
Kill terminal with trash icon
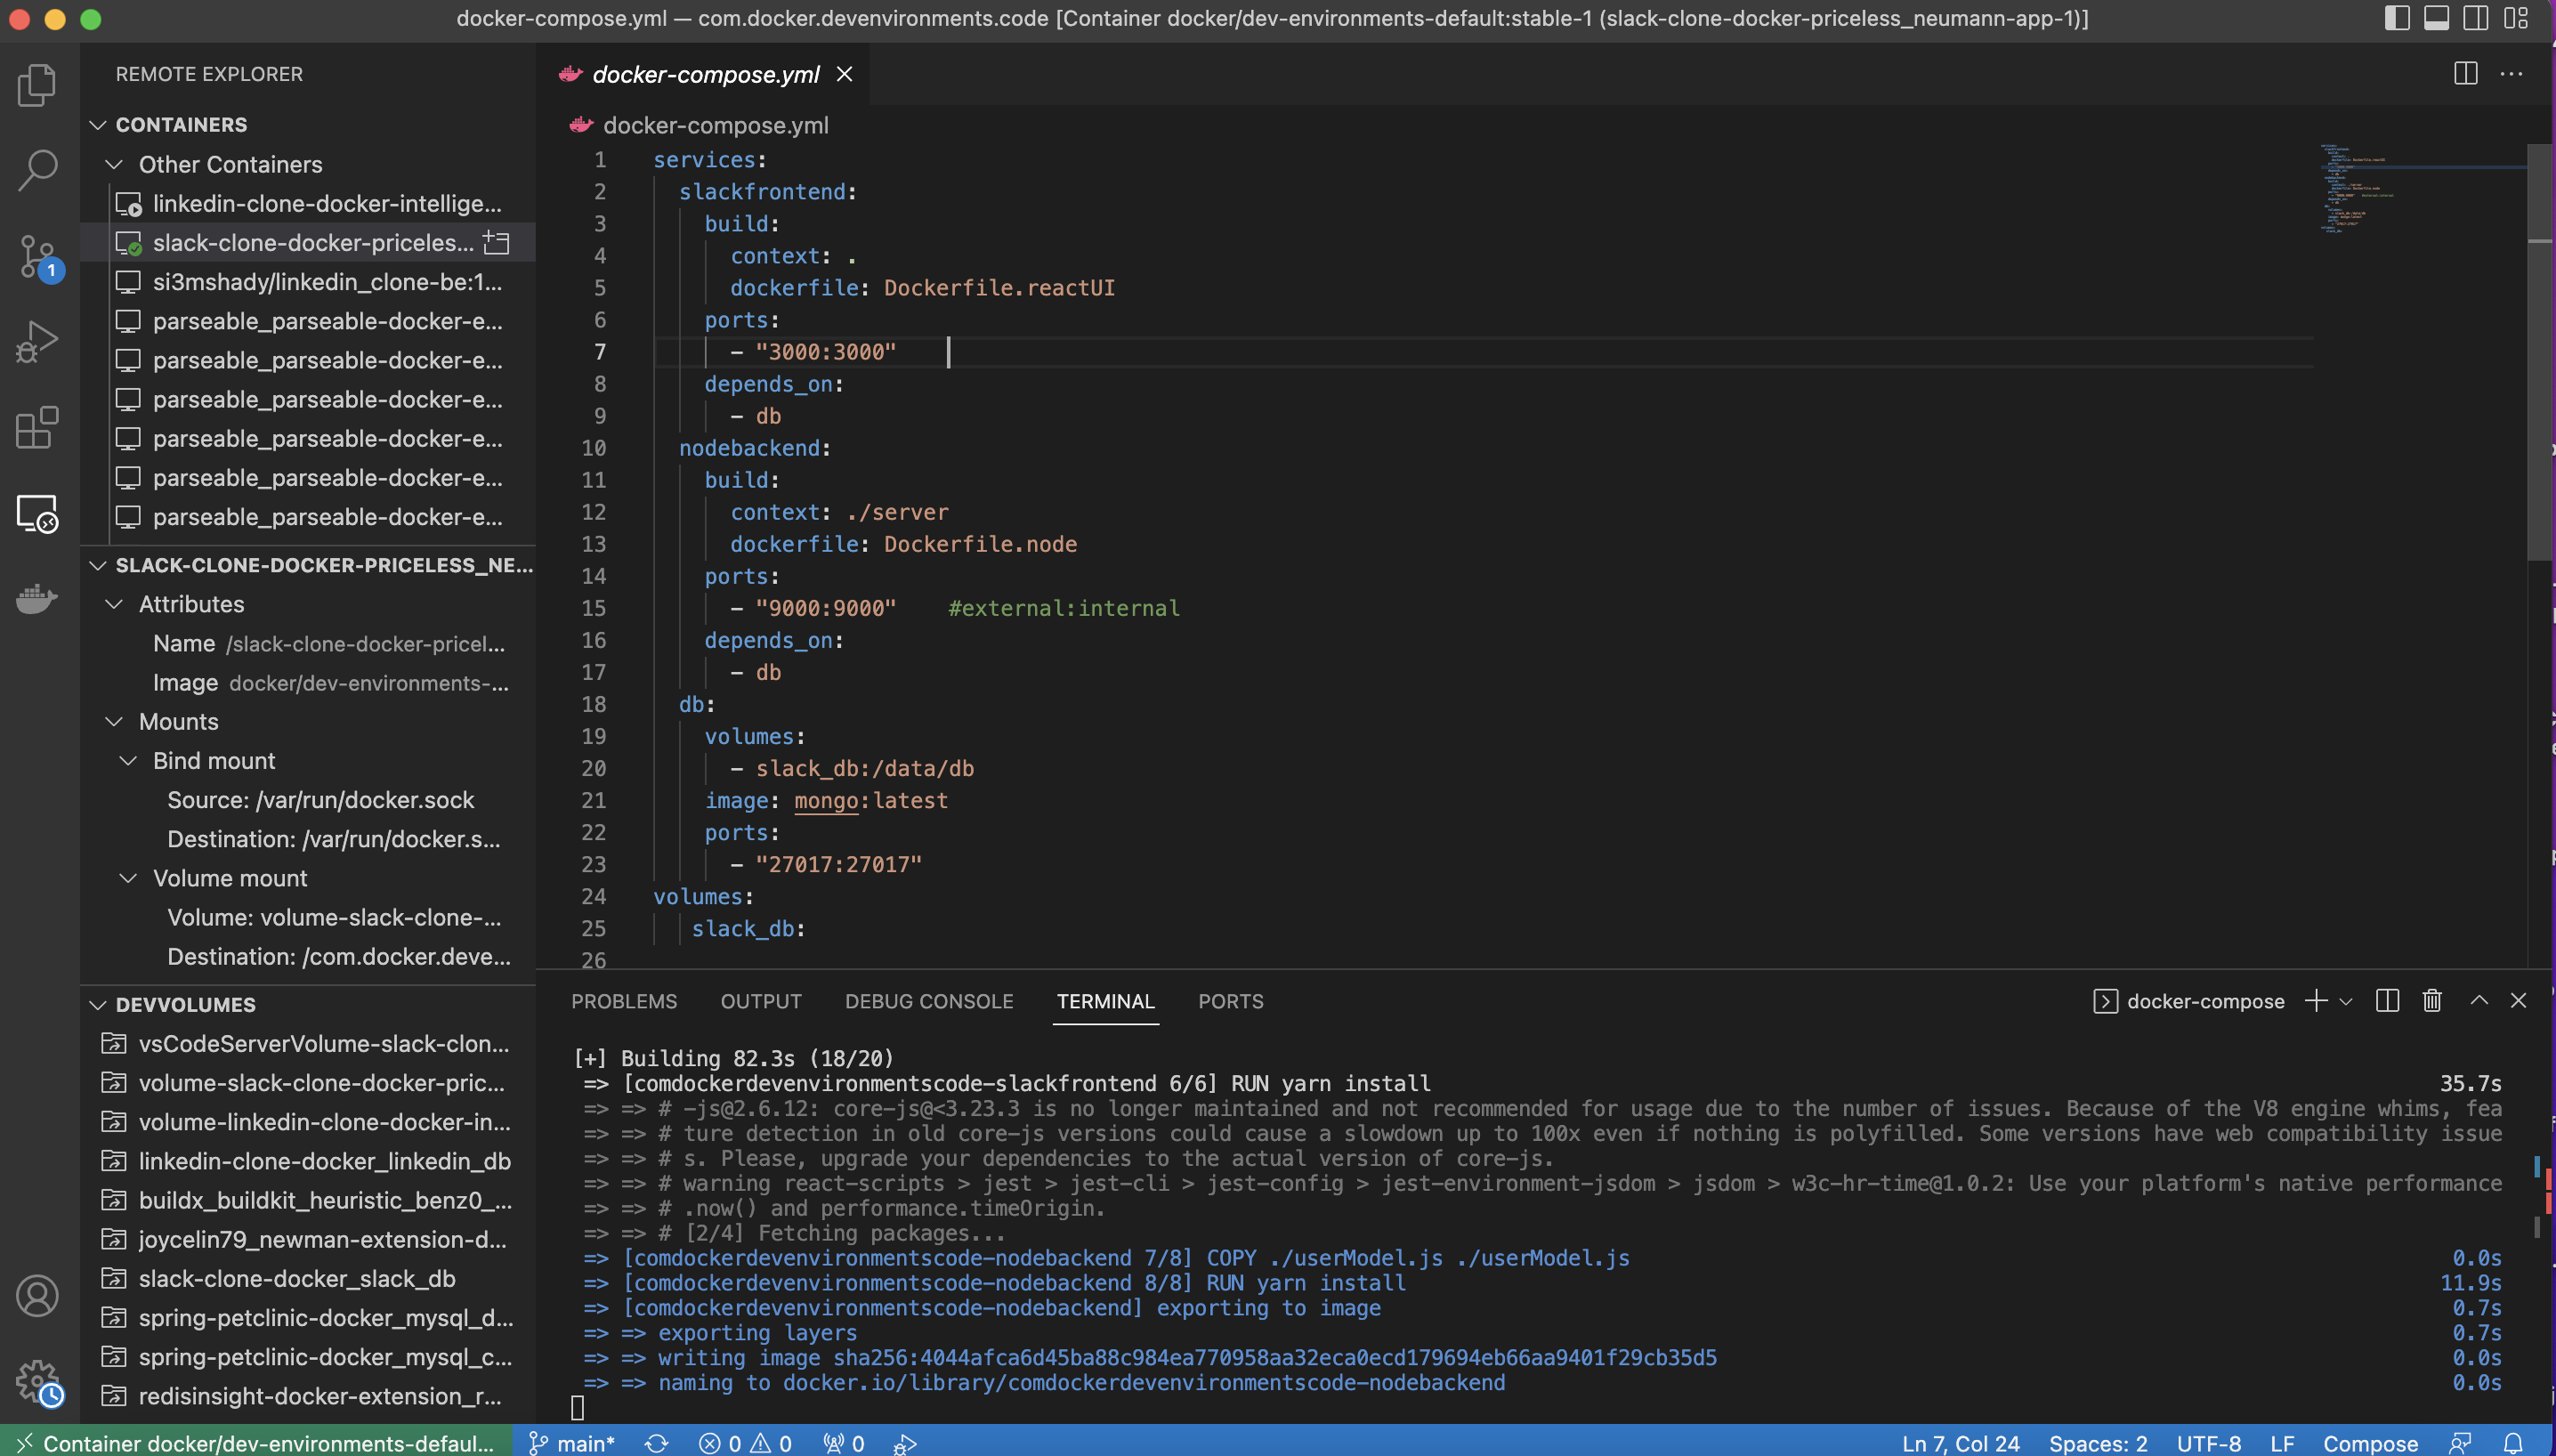(2432, 1001)
